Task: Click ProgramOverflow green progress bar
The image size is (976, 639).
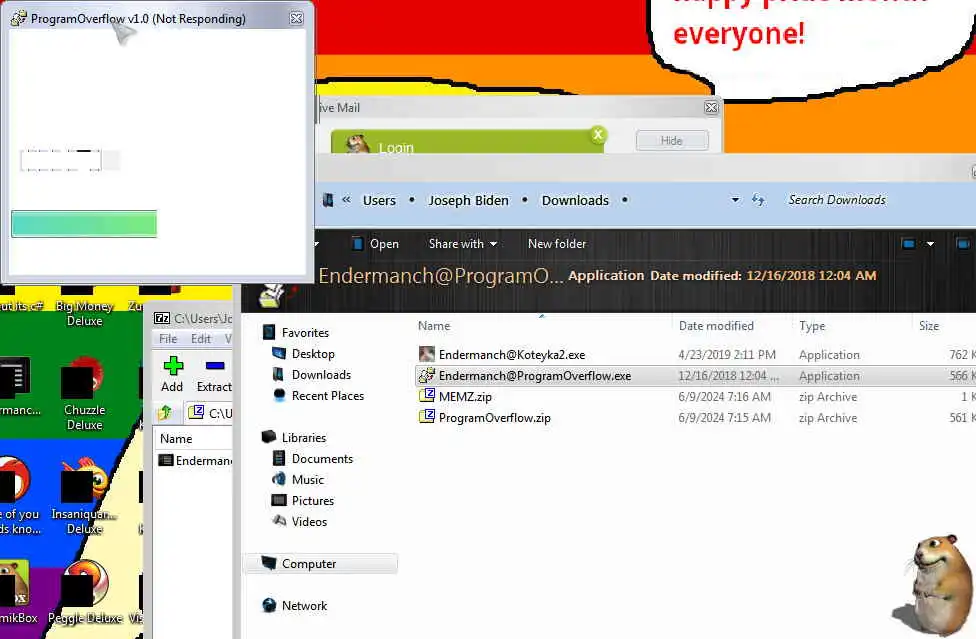Action: point(84,224)
